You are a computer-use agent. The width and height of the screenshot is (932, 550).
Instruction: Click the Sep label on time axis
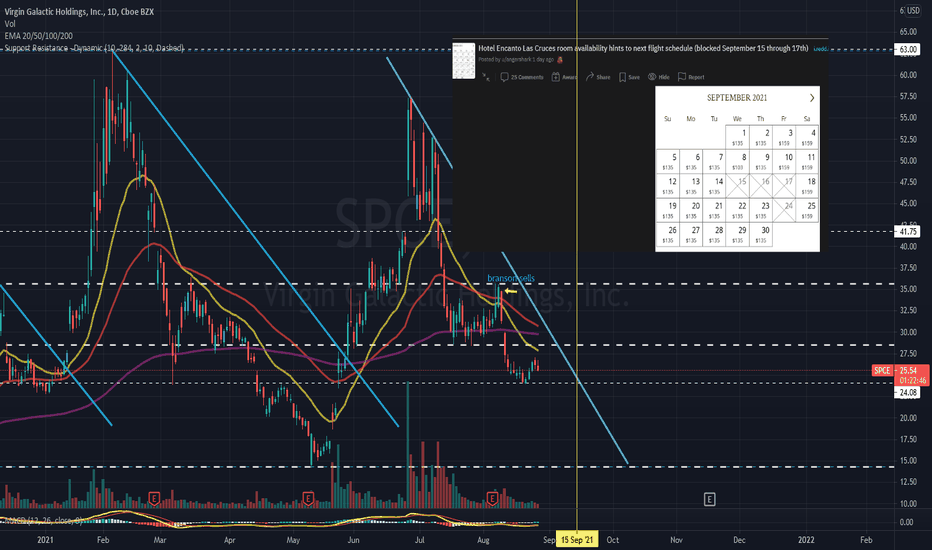(x=549, y=540)
